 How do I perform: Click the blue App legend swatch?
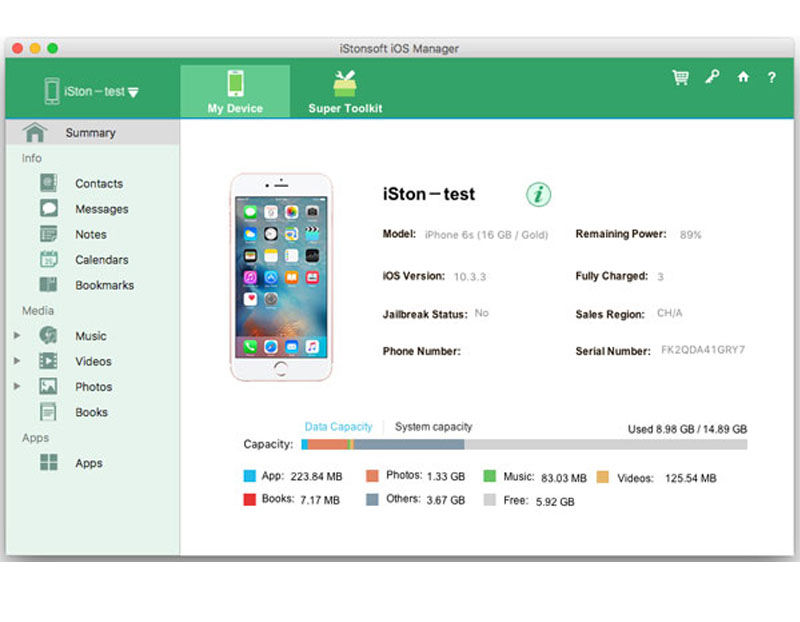click(249, 476)
